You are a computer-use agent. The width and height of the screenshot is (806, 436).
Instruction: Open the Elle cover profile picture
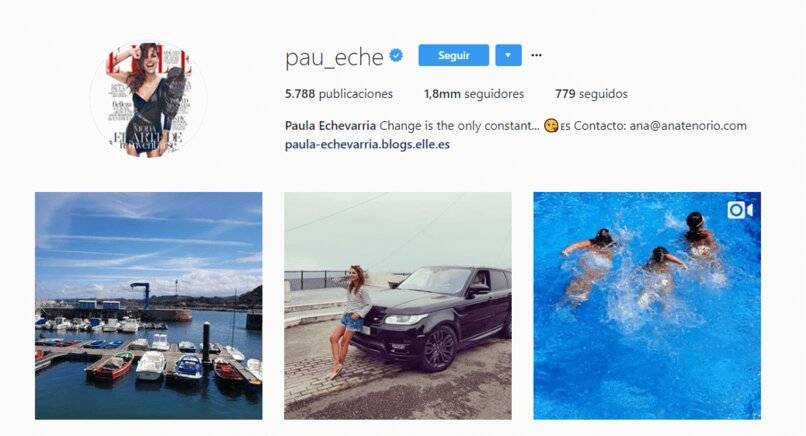click(x=149, y=99)
